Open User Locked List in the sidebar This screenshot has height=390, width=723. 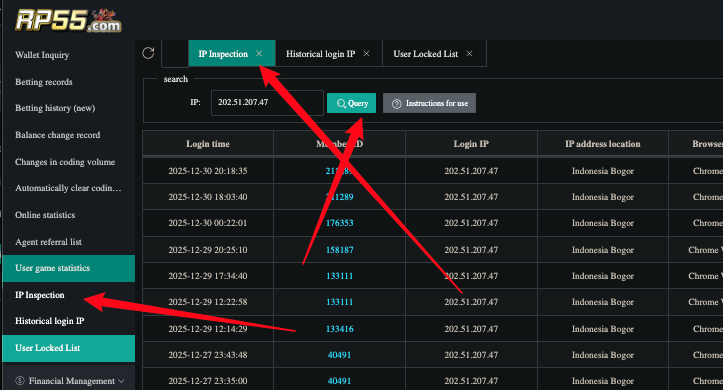69,348
